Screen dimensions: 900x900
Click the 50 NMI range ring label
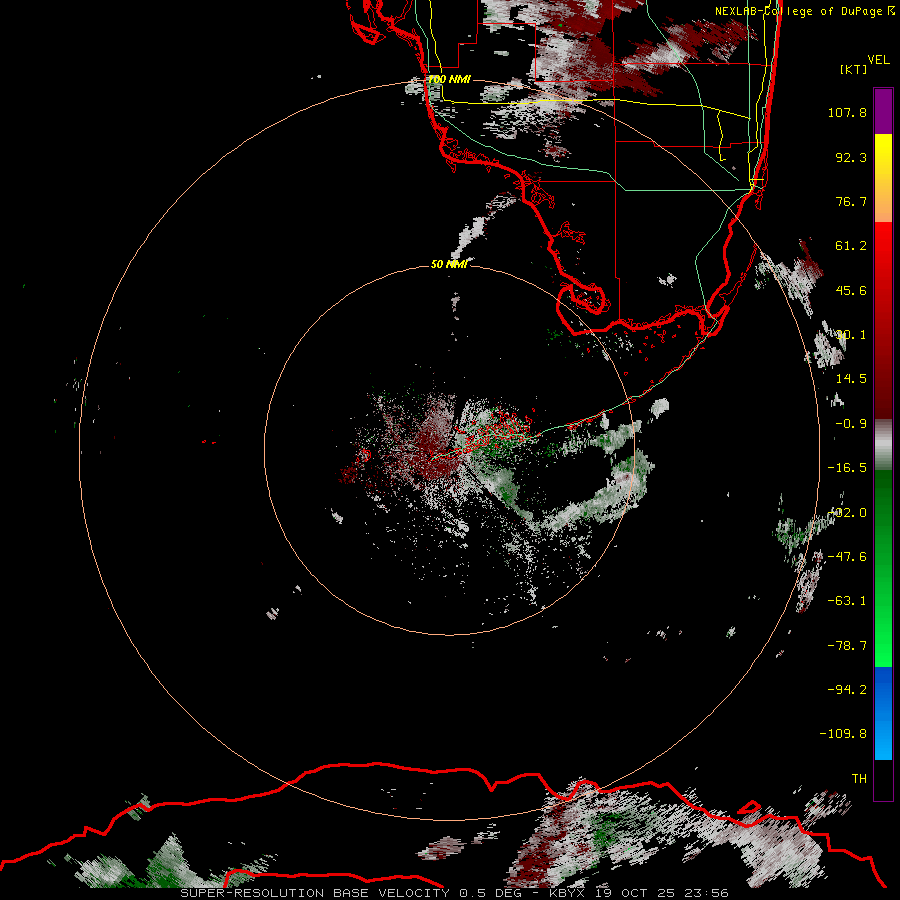[x=449, y=264]
